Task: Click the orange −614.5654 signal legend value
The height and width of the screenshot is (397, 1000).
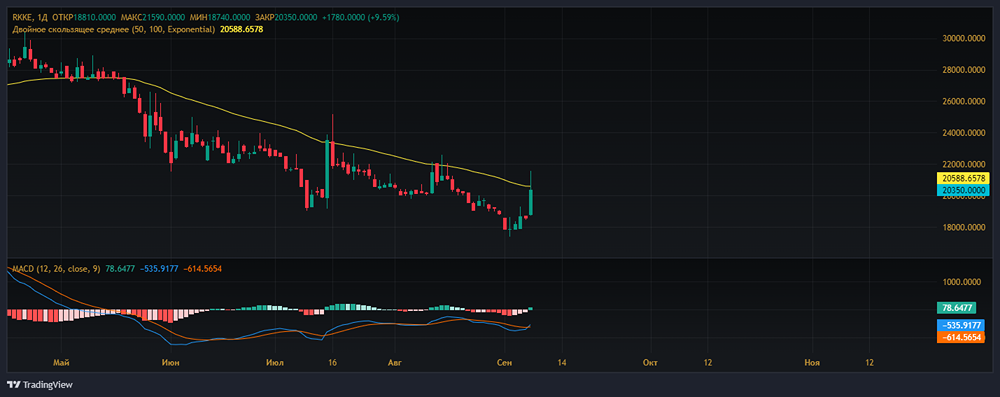Action: pyautogui.click(x=202, y=269)
